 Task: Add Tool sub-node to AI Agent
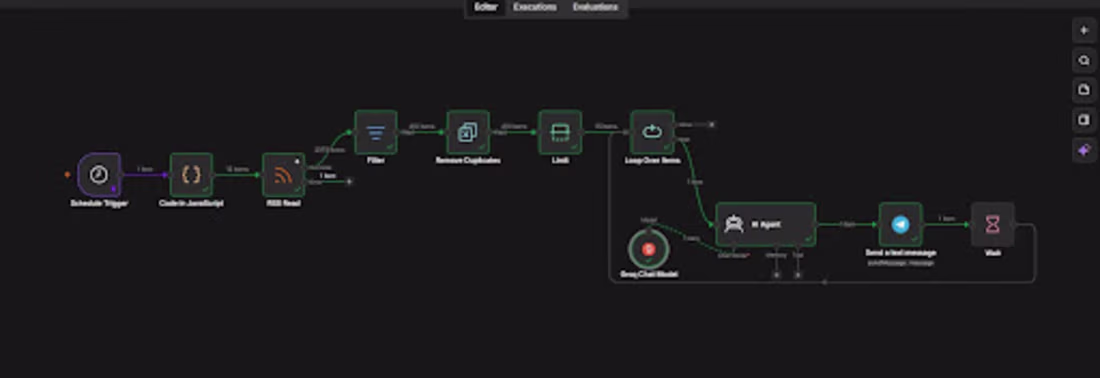[798, 275]
